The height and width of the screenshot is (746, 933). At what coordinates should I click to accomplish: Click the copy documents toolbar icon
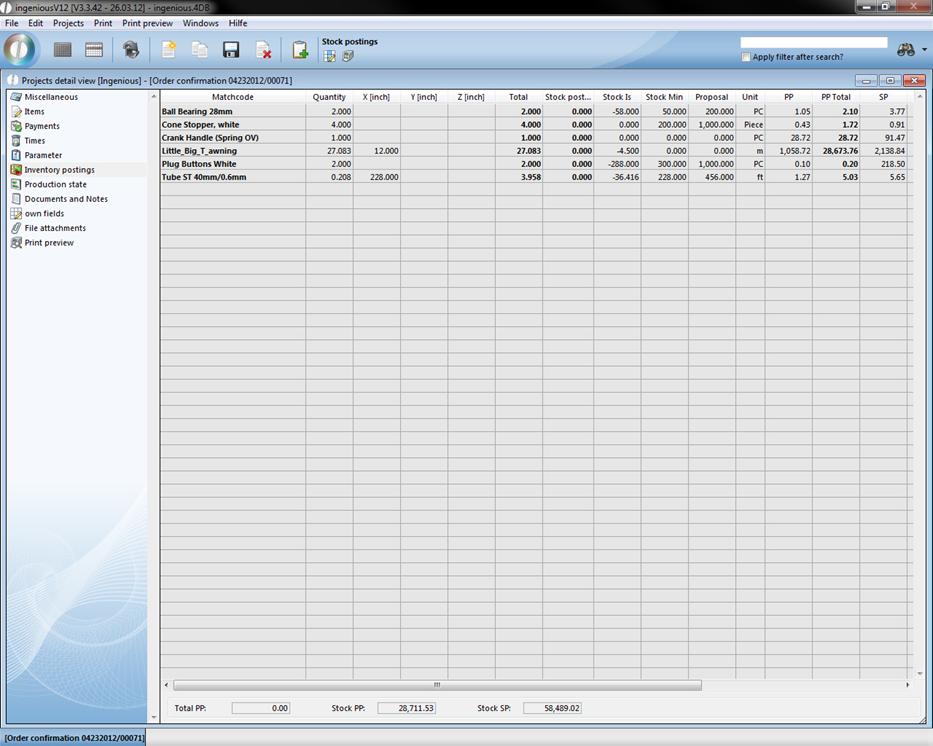(x=200, y=50)
